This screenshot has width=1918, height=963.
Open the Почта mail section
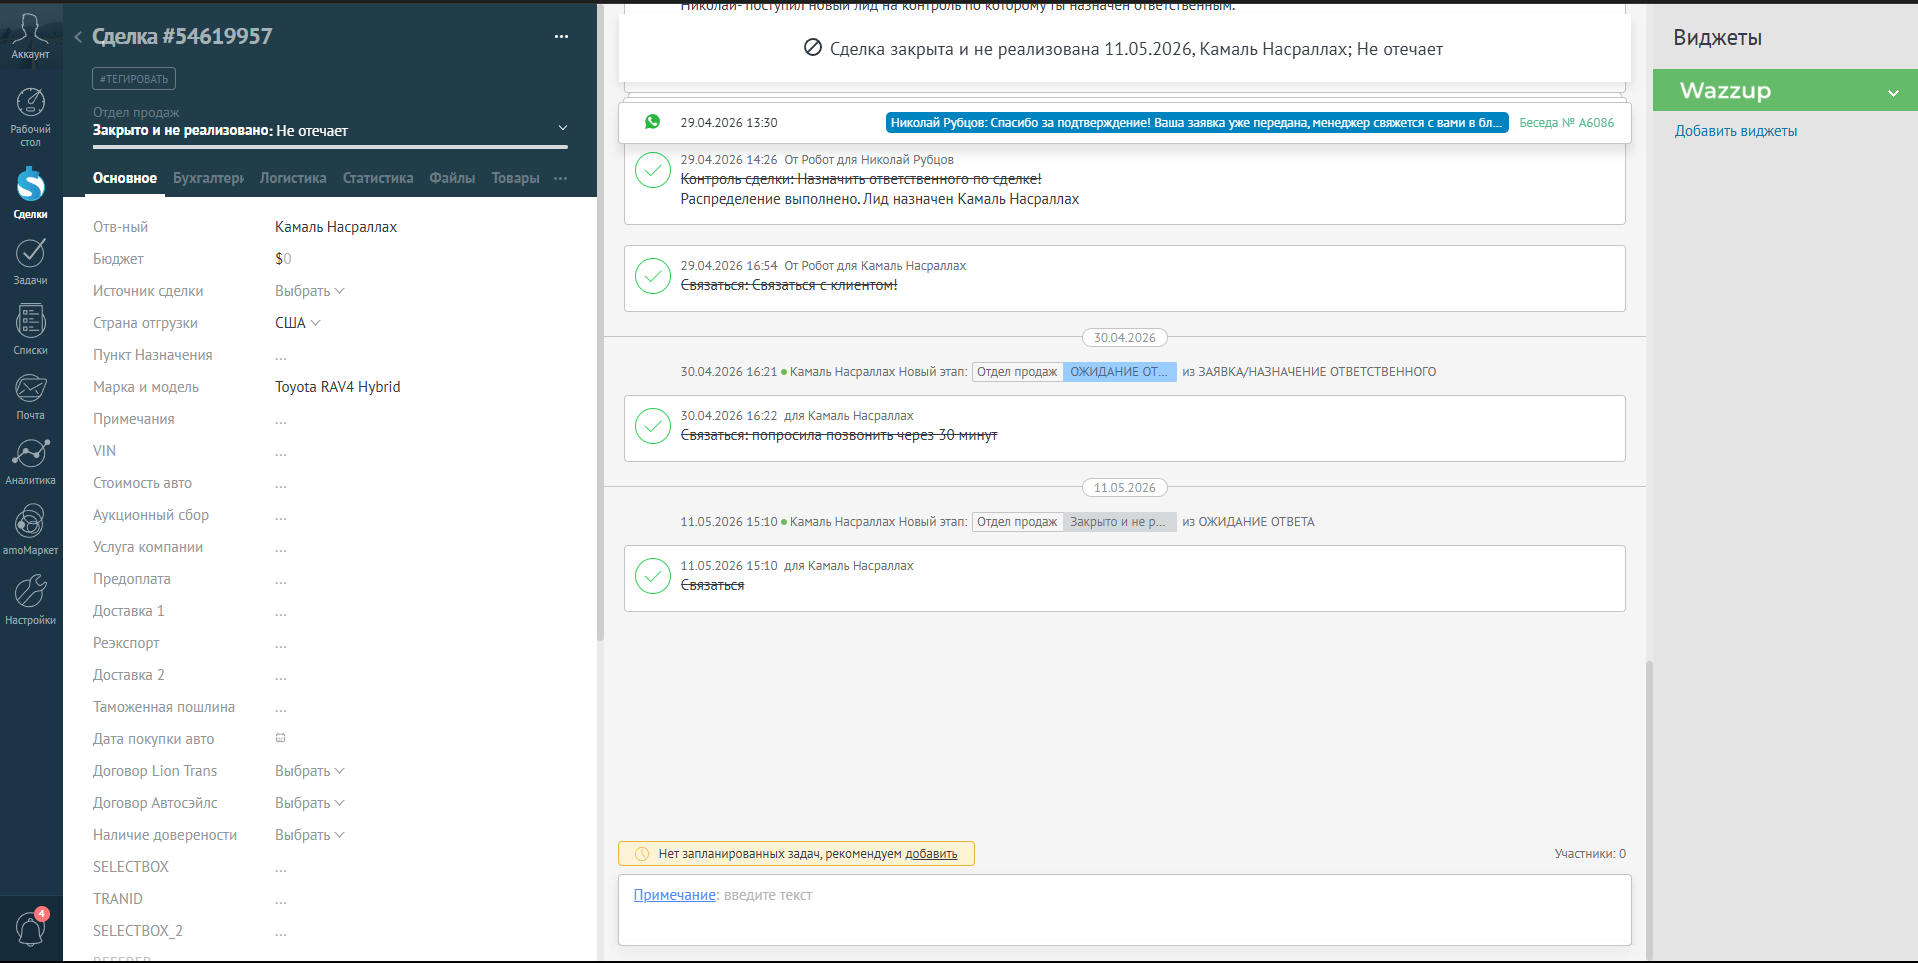pos(30,396)
